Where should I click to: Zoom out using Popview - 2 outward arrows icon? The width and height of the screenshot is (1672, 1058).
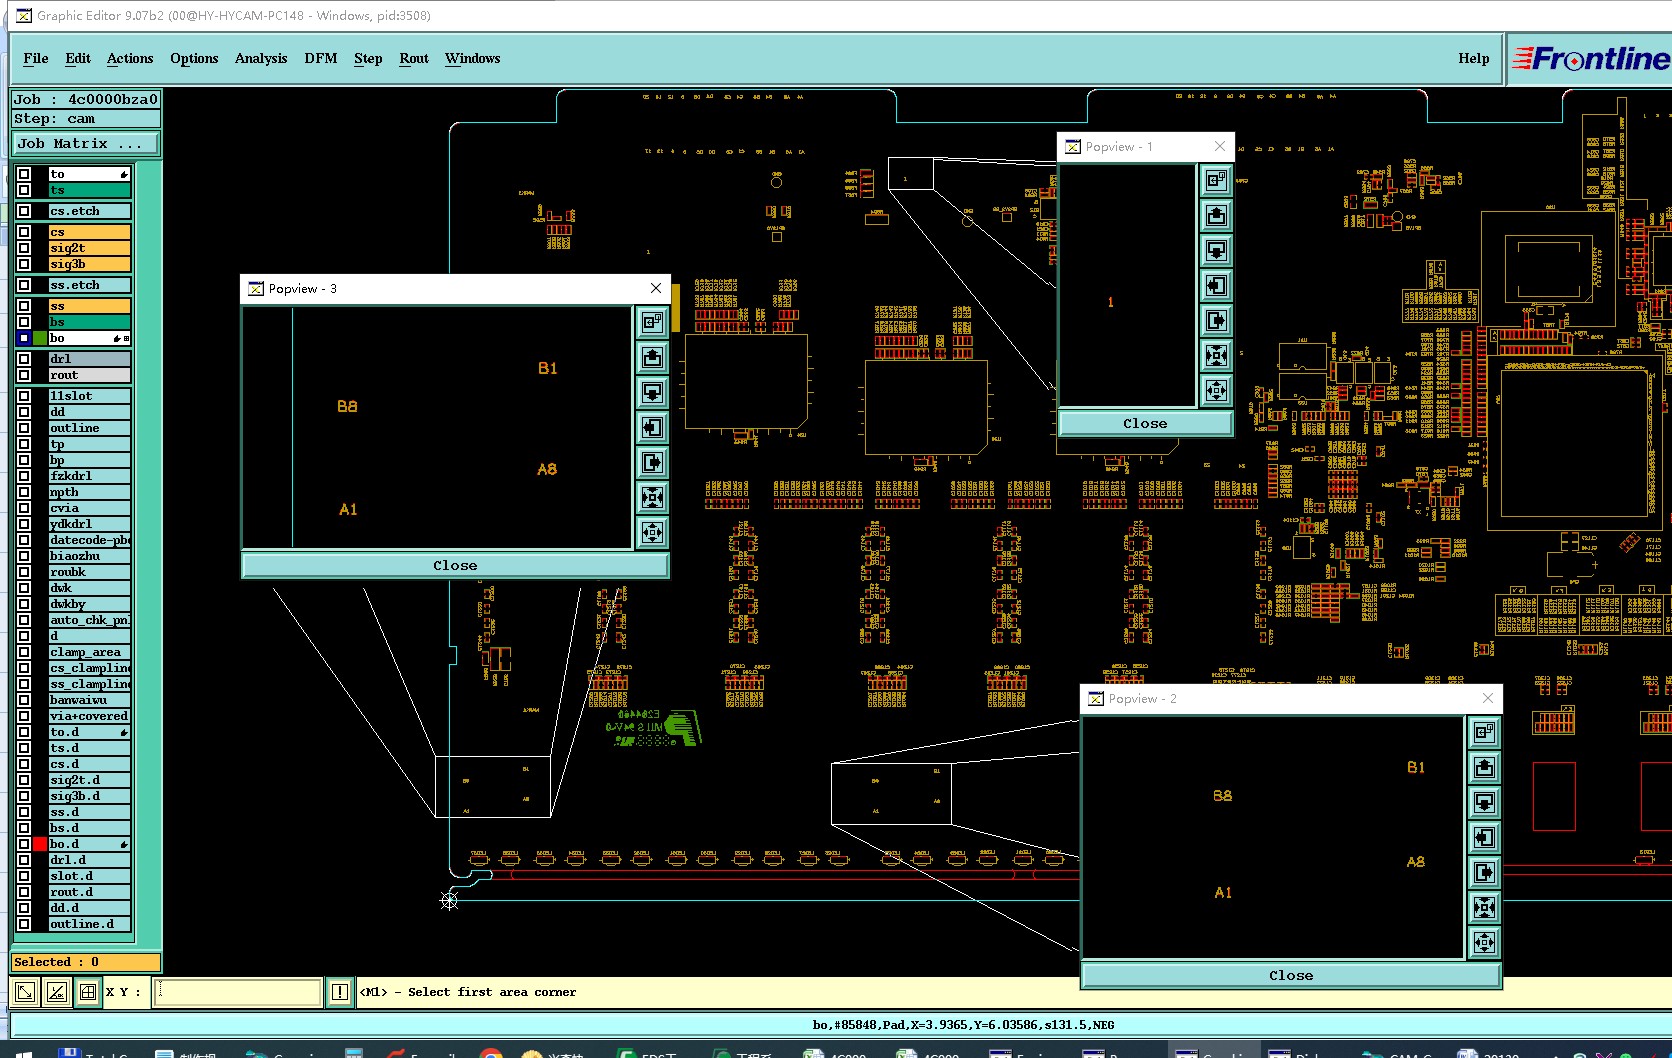(x=1484, y=942)
